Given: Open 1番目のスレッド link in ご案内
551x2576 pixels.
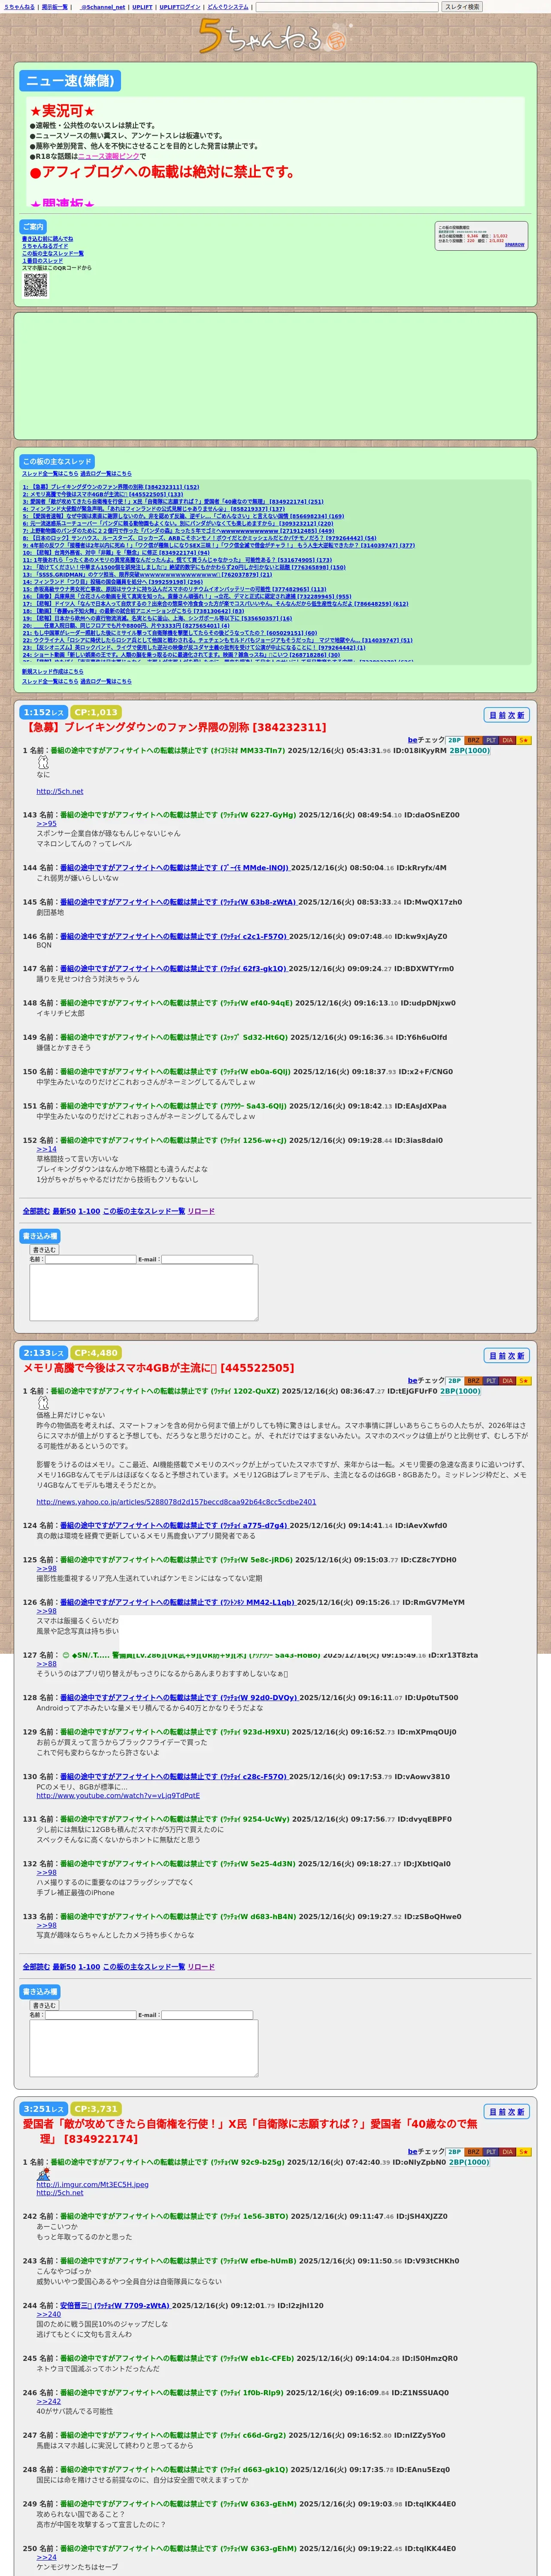Looking at the screenshot, I should pyautogui.click(x=42, y=260).
